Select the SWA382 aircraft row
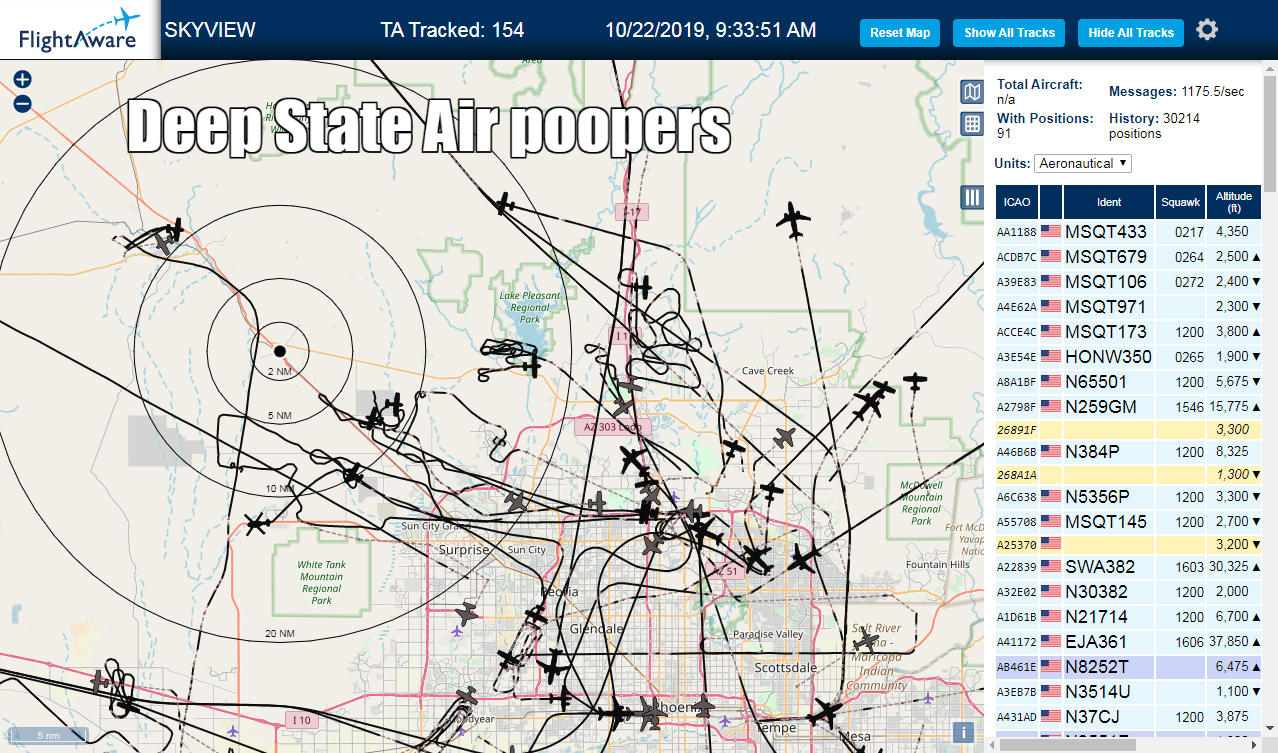Viewport: 1278px width, 753px height. 1128,567
